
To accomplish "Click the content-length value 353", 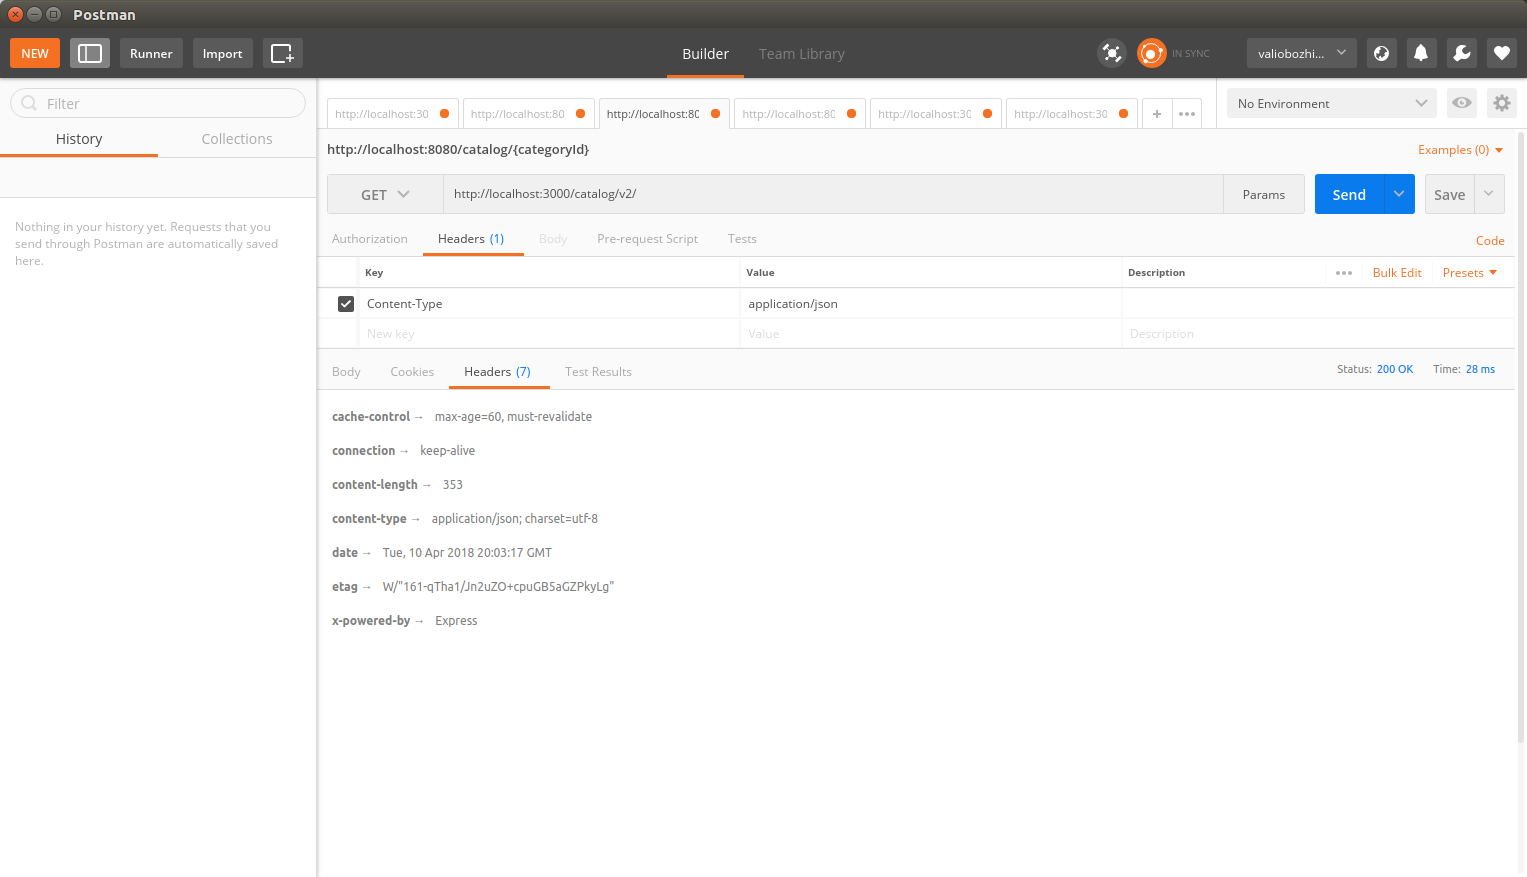I will (x=453, y=485).
